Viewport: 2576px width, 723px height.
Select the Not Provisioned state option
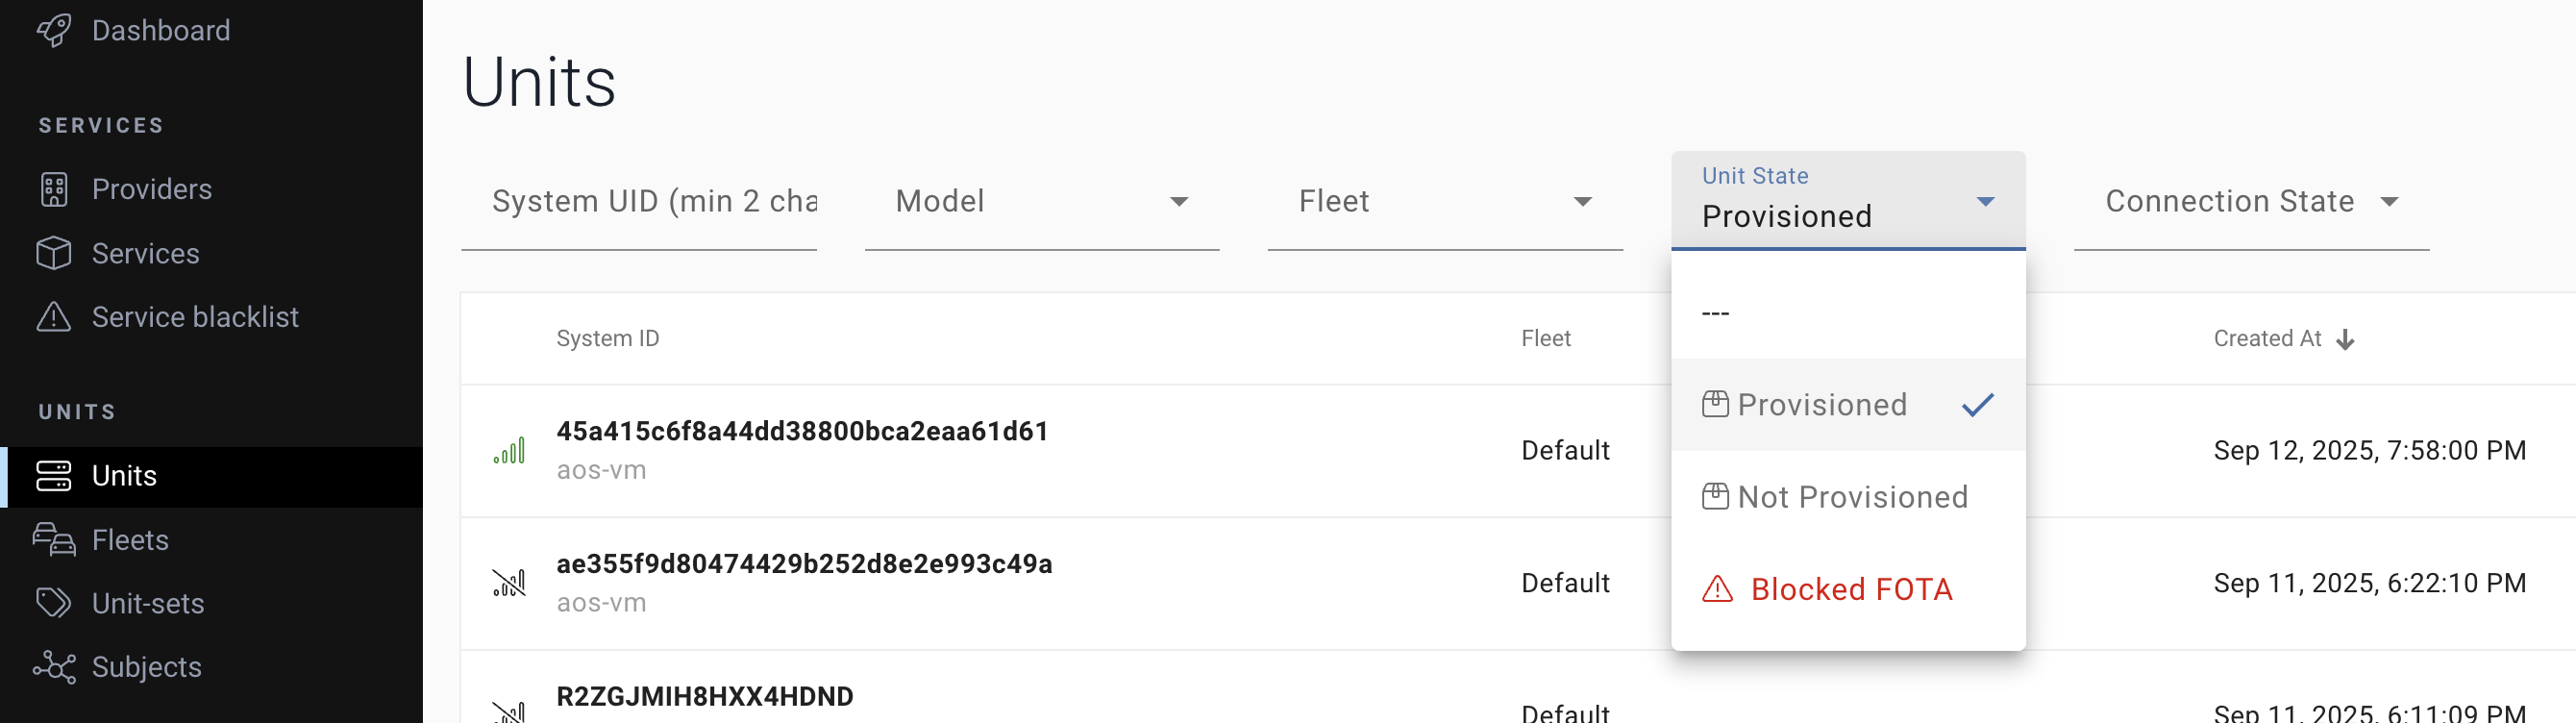1852,497
